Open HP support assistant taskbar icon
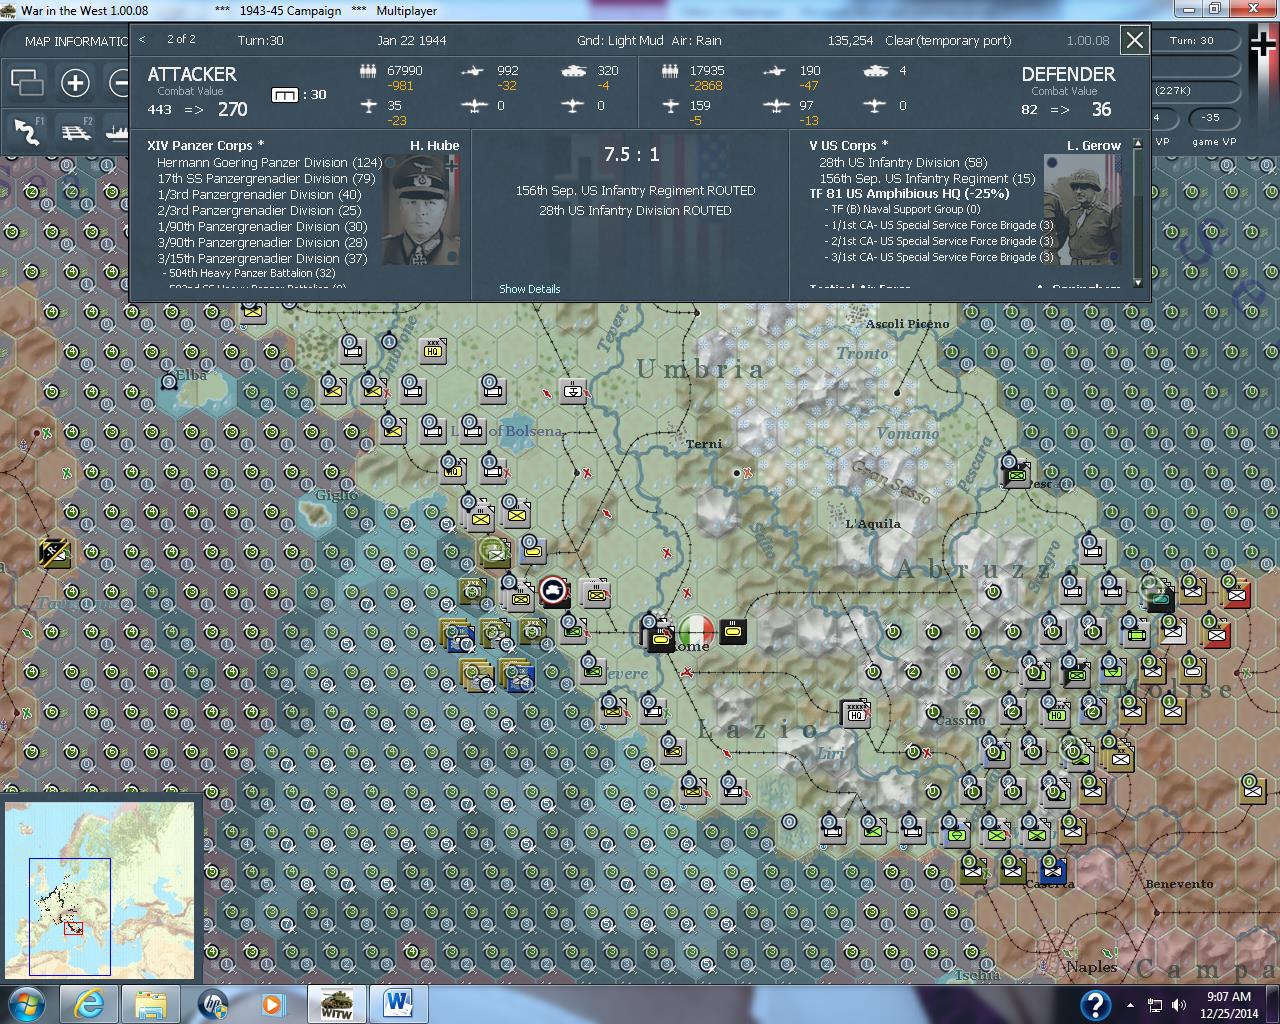The image size is (1280, 1024). coord(213,1003)
